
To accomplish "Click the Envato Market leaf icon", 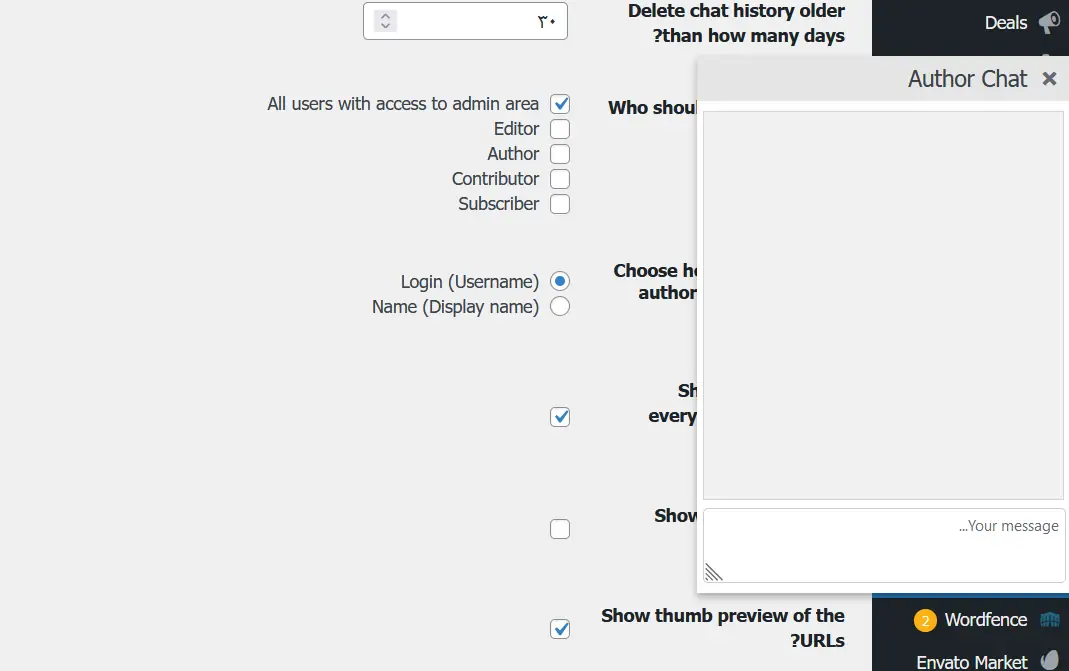I will pos(1049,661).
